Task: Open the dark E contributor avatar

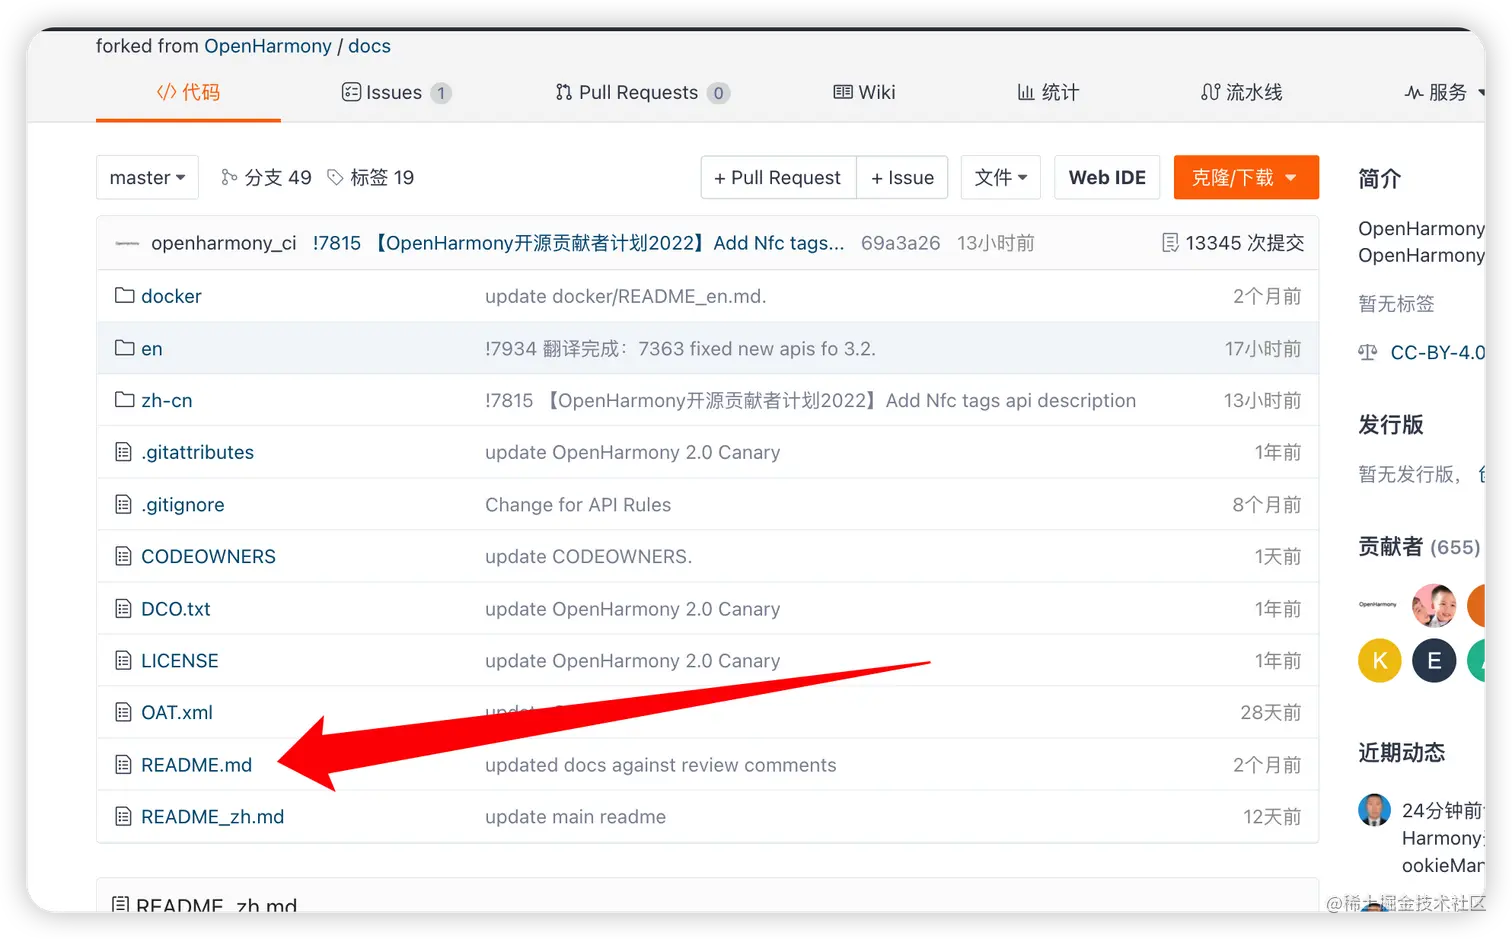Action: click(x=1433, y=660)
